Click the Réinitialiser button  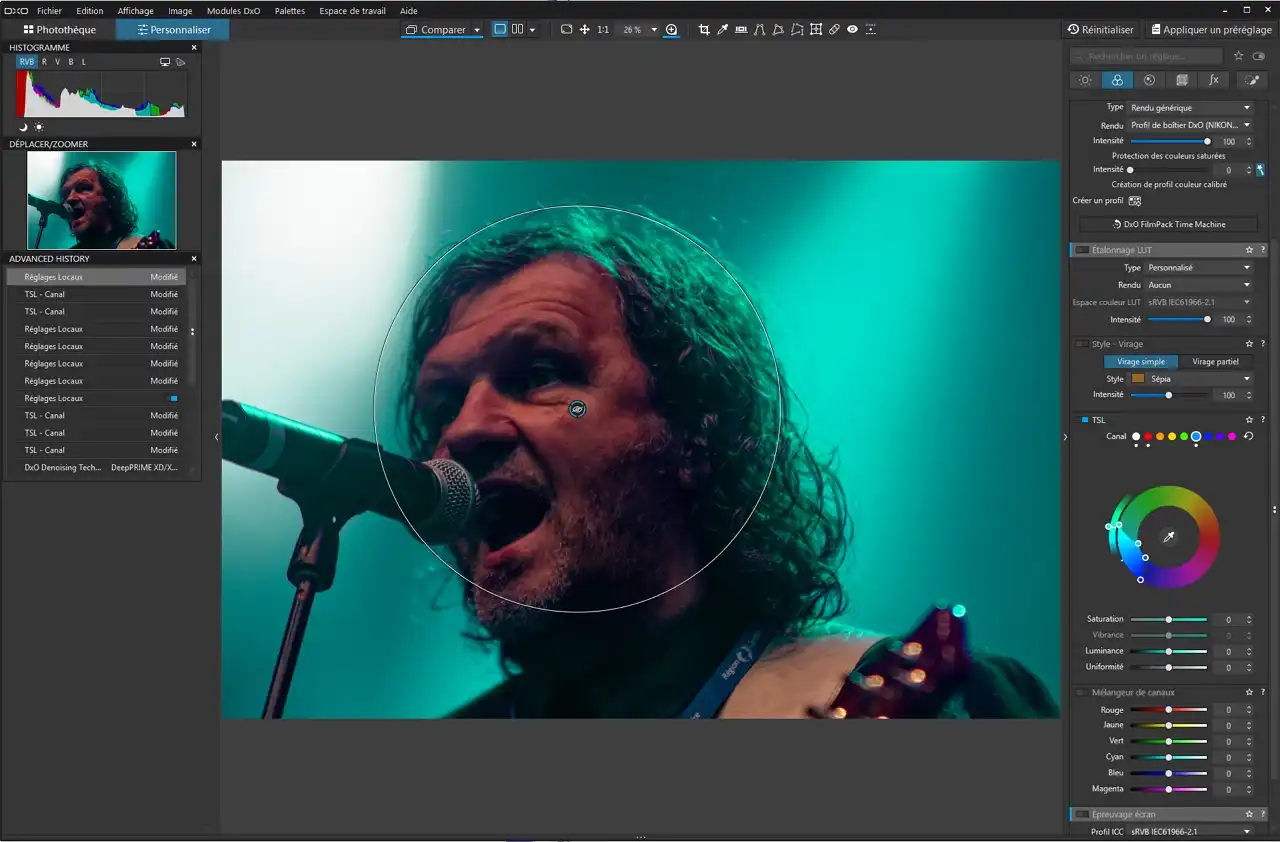[1100, 30]
